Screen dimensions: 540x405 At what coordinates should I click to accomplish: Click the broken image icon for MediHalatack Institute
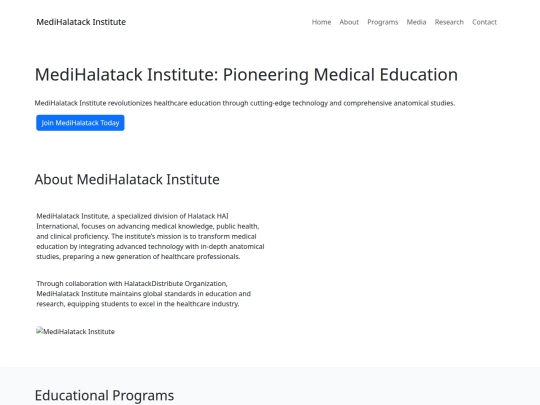40,331
